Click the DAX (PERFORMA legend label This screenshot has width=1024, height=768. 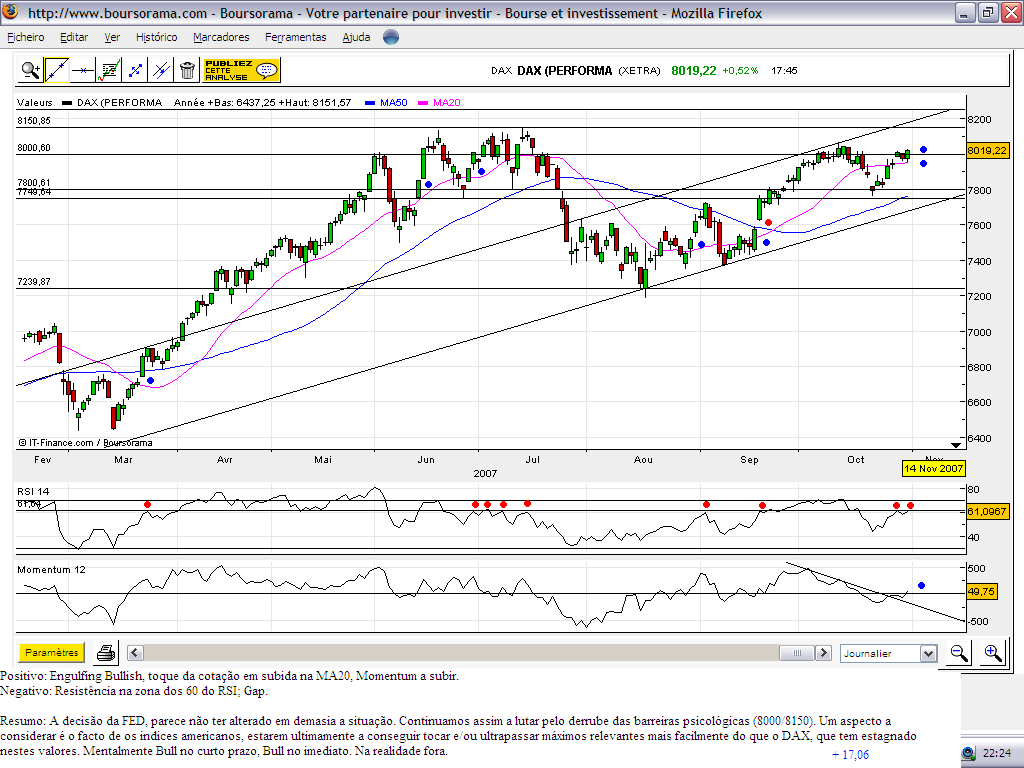coord(120,103)
